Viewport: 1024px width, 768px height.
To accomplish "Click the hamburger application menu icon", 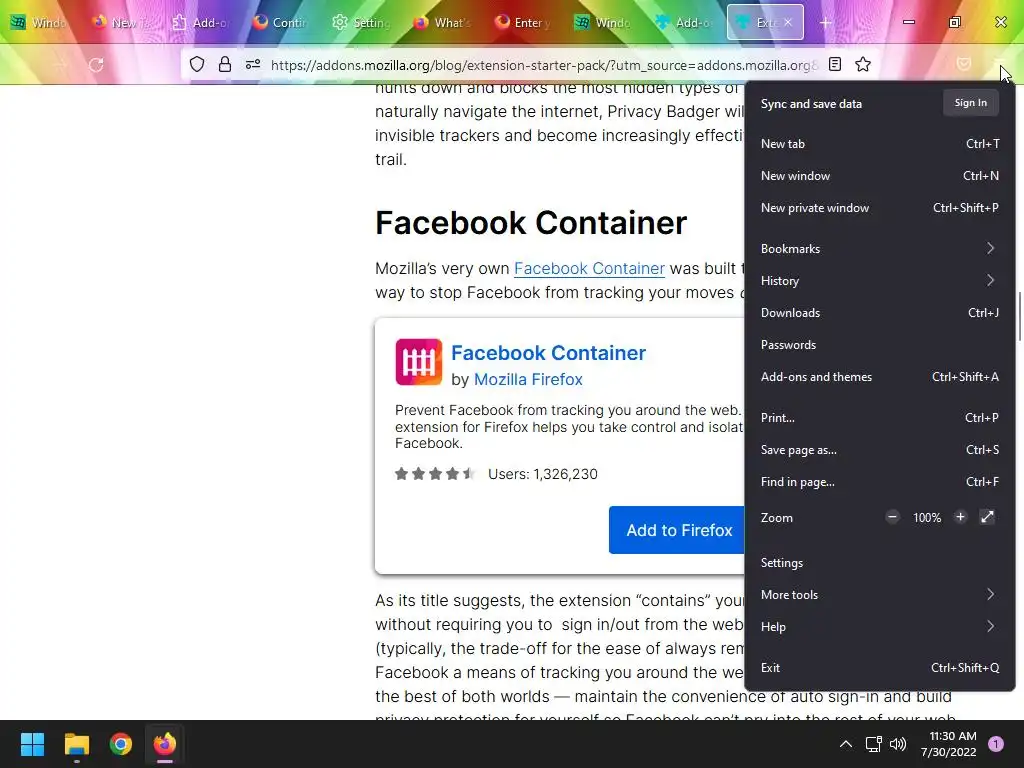I will (999, 64).
